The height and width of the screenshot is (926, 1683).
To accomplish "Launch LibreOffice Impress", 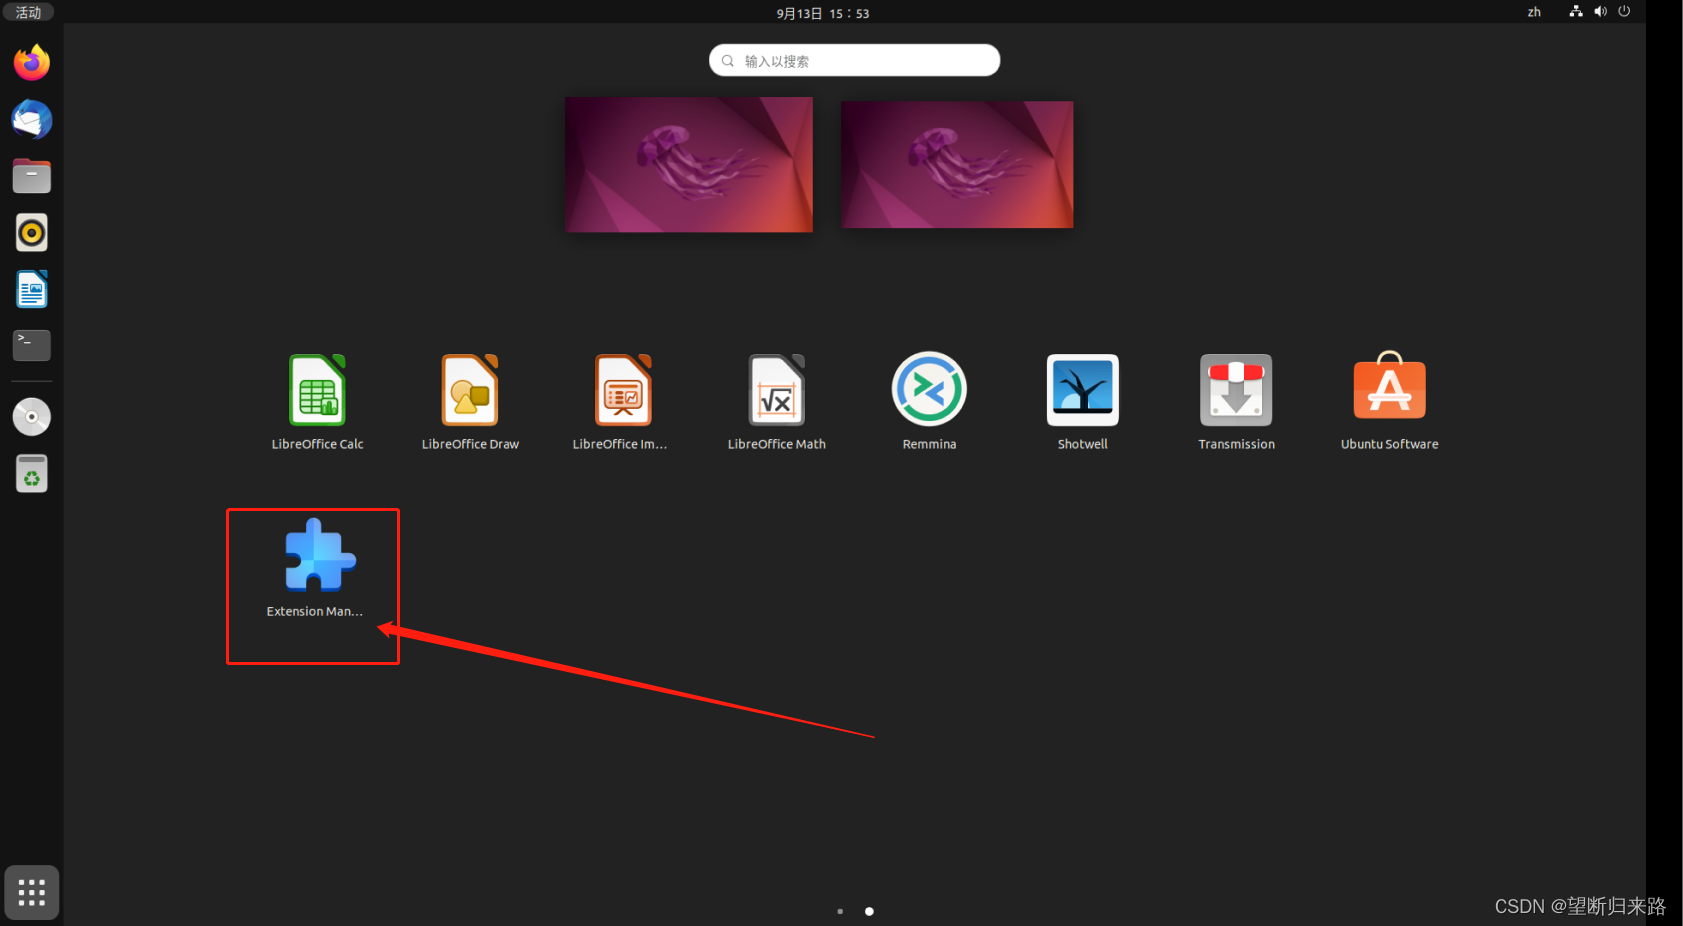I will (x=623, y=402).
